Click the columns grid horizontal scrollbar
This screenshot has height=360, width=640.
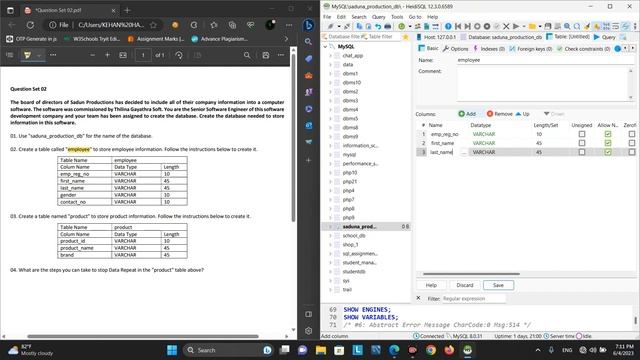pyautogui.click(x=471, y=274)
